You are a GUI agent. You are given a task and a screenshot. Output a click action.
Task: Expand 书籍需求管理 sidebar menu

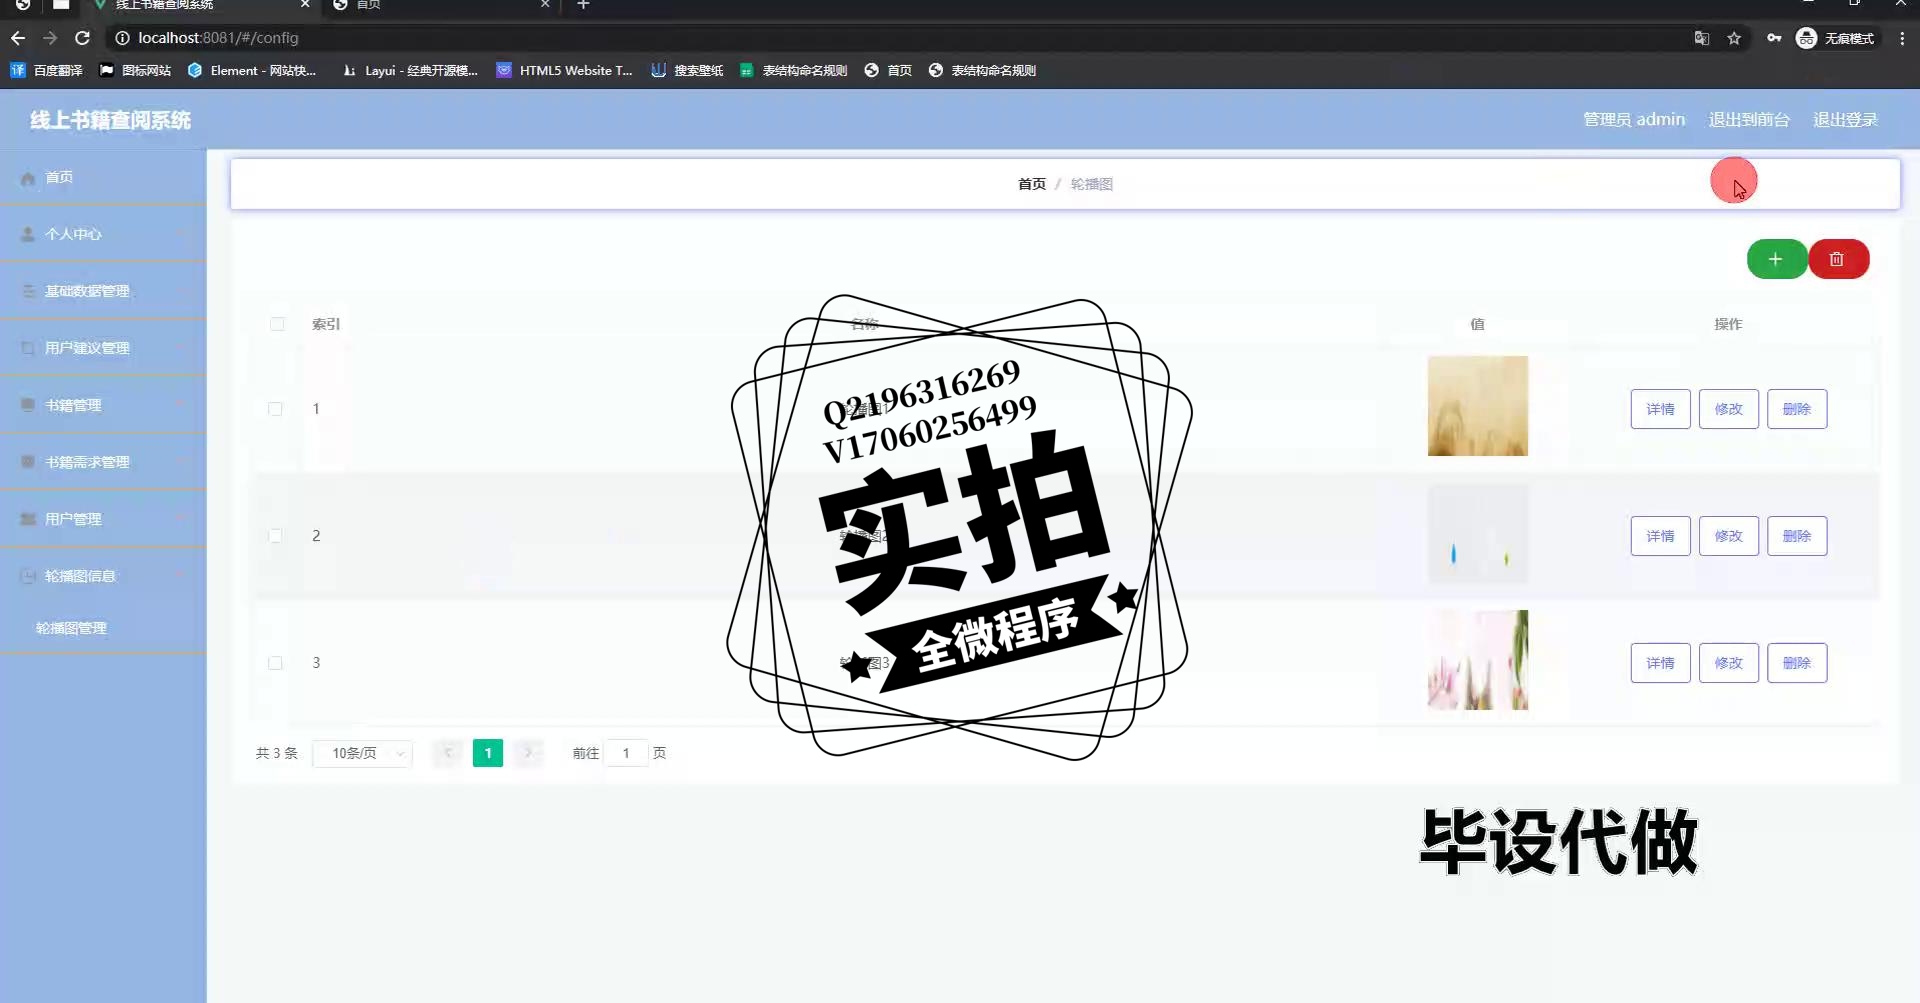[x=103, y=462]
